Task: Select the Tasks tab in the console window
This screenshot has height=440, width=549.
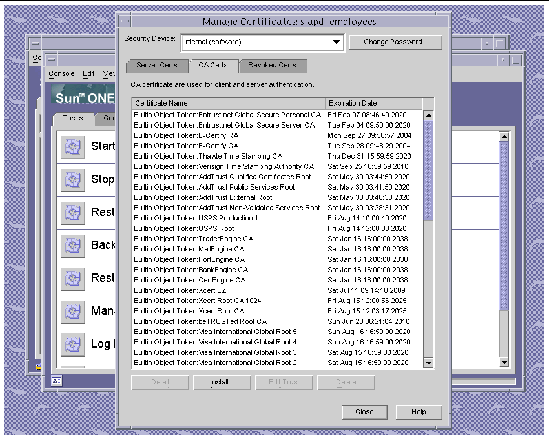Action: 73,118
